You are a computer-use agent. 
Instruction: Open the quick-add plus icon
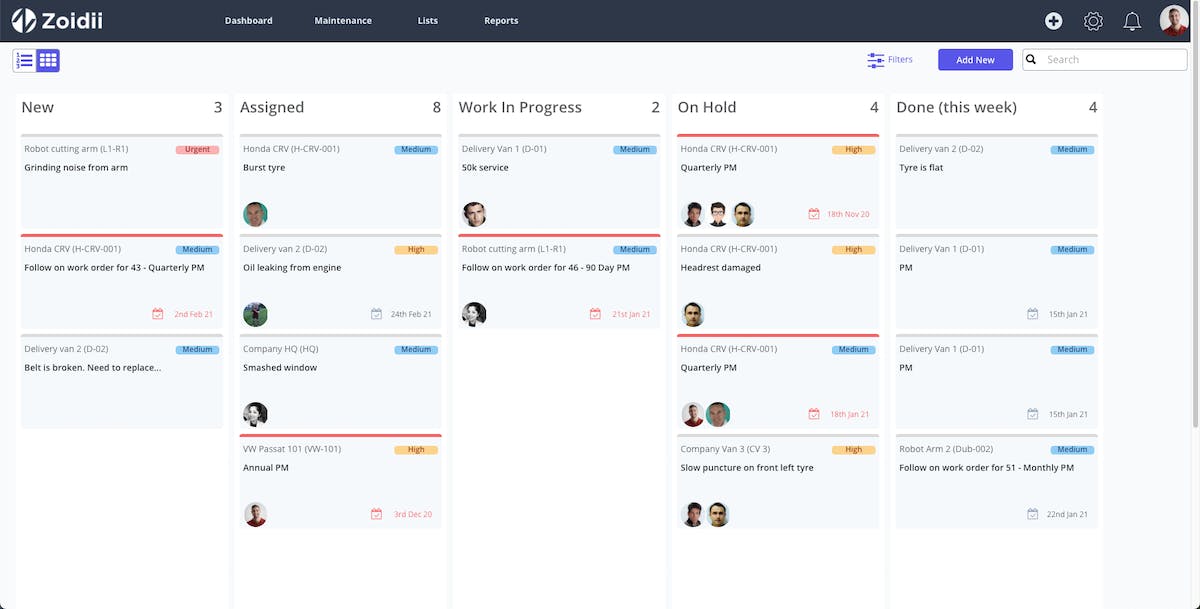point(1053,20)
